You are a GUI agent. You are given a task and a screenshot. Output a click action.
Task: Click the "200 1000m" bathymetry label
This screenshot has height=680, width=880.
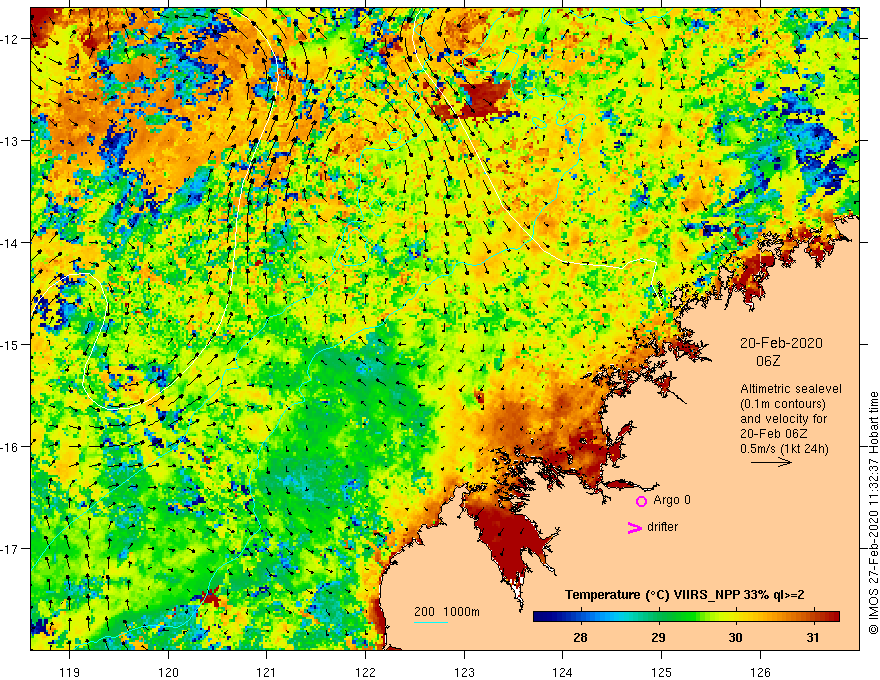(x=447, y=612)
